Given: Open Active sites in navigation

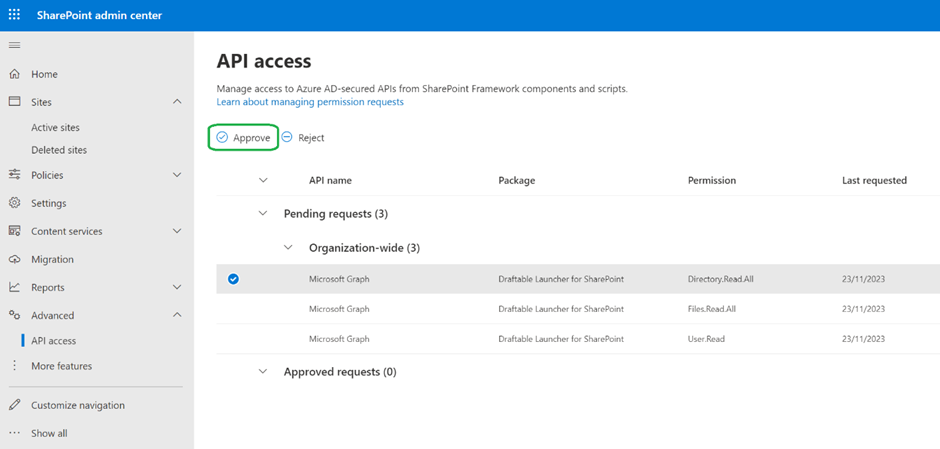Looking at the screenshot, I should click(55, 128).
